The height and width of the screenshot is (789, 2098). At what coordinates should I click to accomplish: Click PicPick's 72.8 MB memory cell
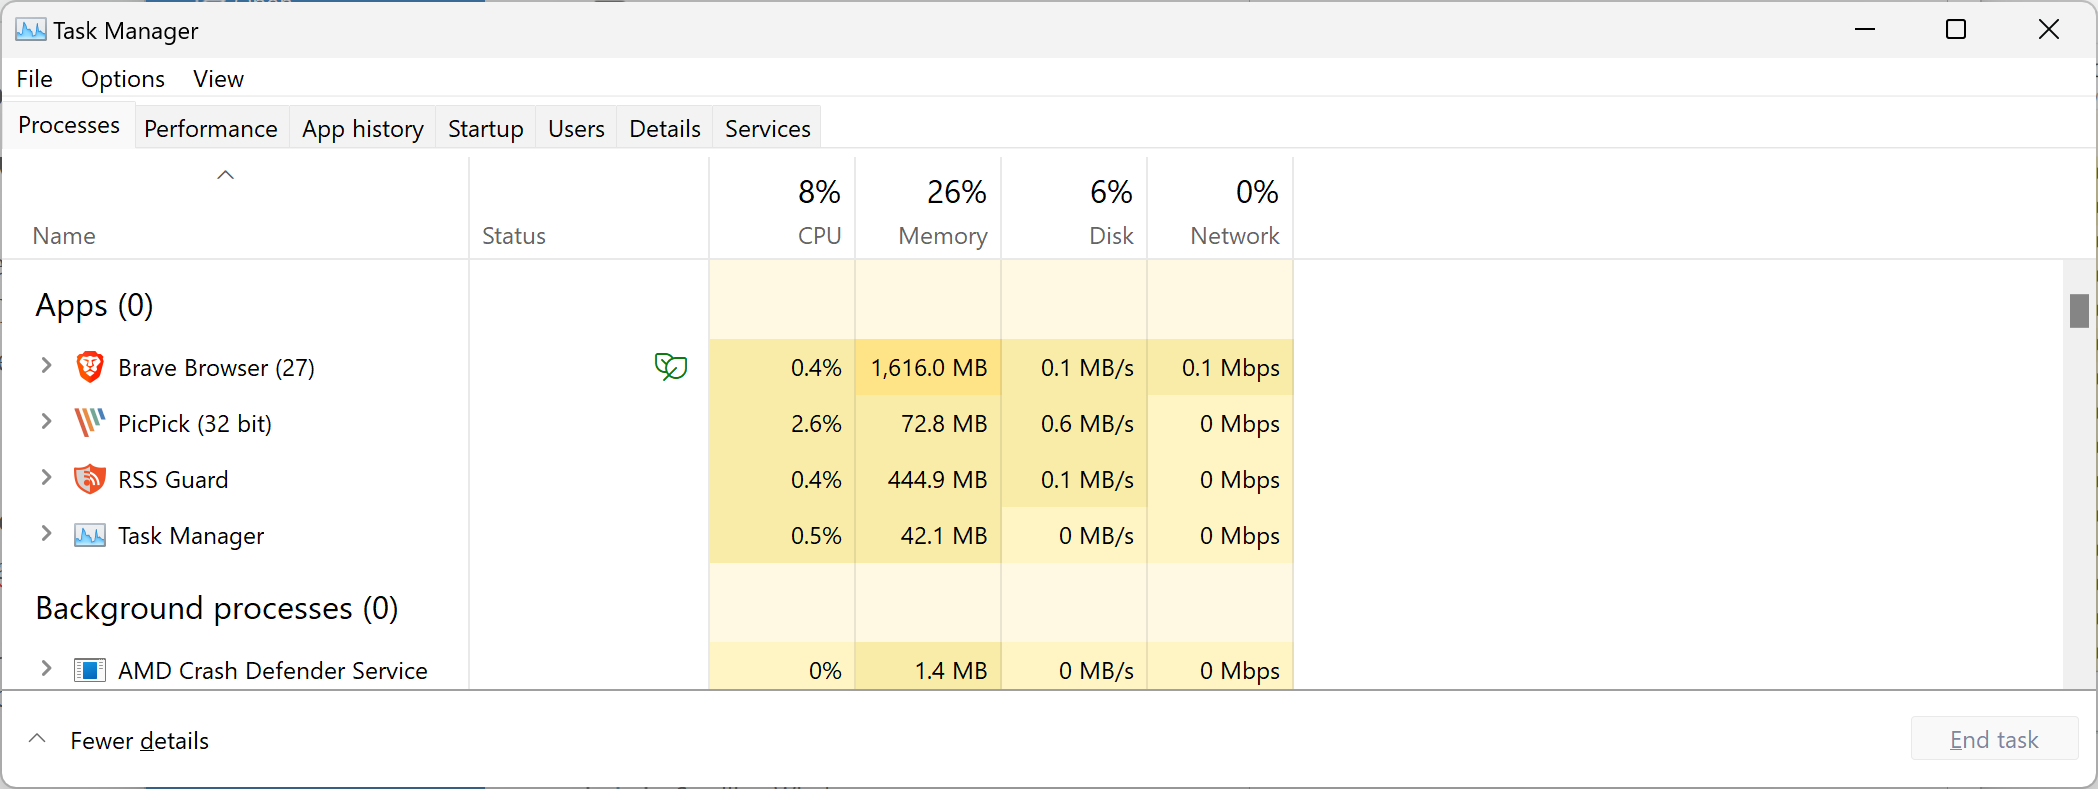point(928,424)
